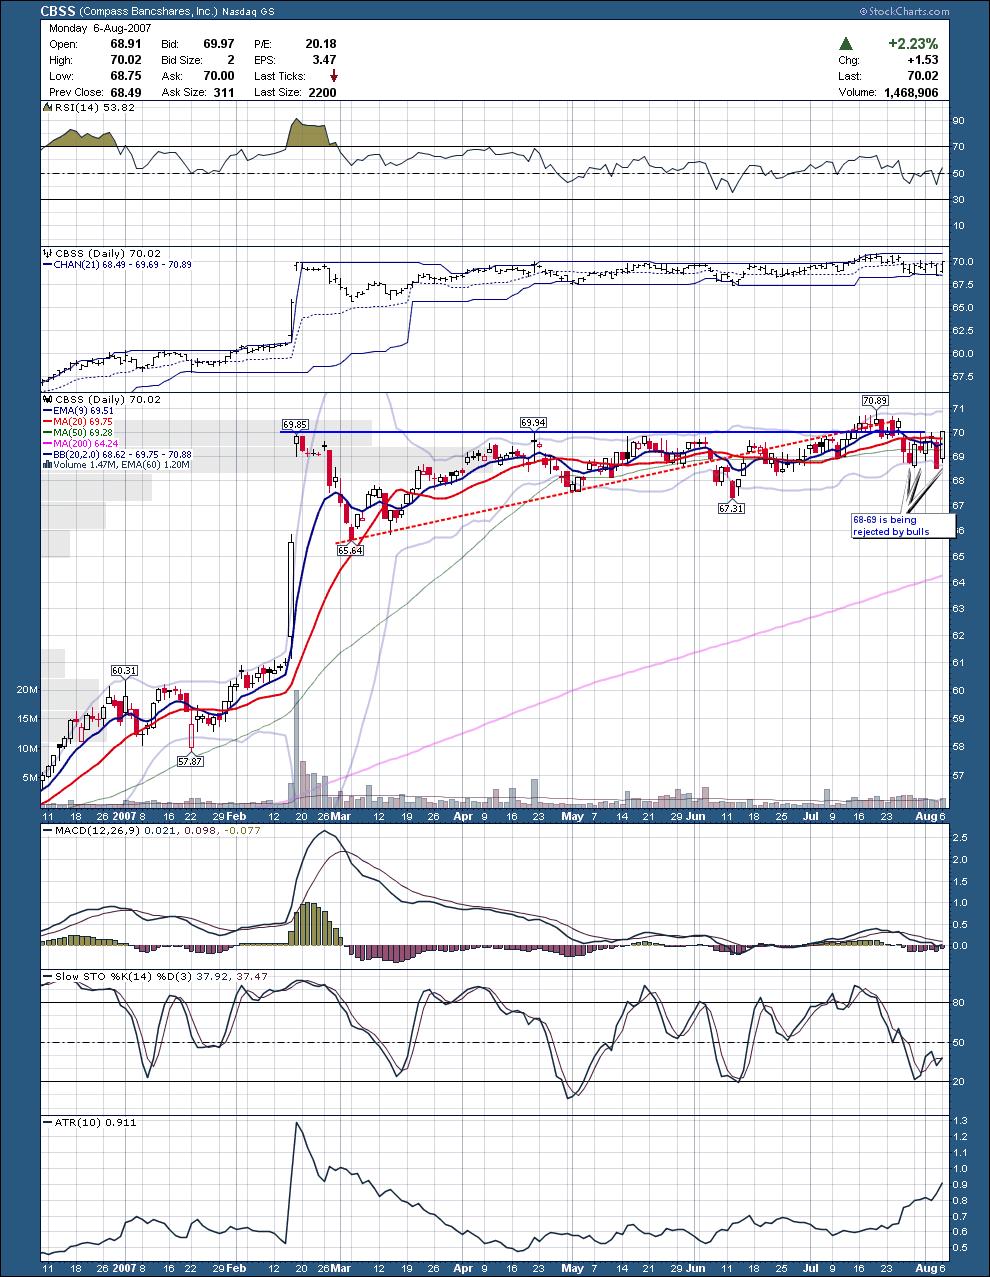
Task: Click the 70.89 high price callout
Action: click(874, 401)
